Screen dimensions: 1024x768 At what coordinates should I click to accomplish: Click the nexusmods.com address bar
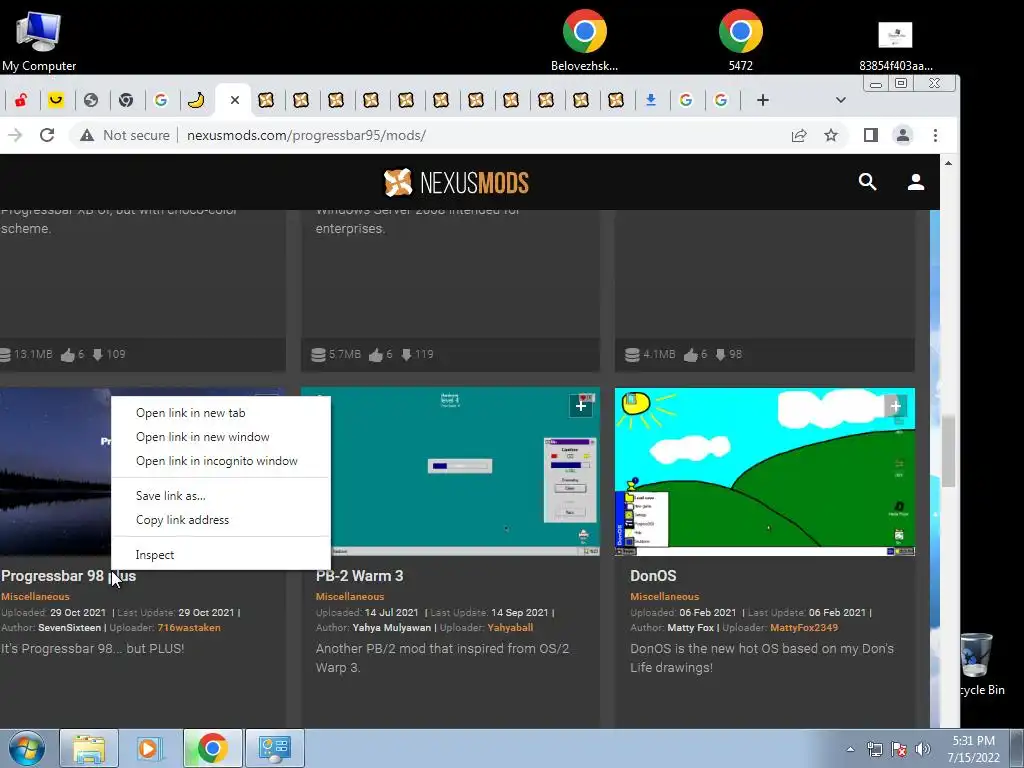point(306,135)
